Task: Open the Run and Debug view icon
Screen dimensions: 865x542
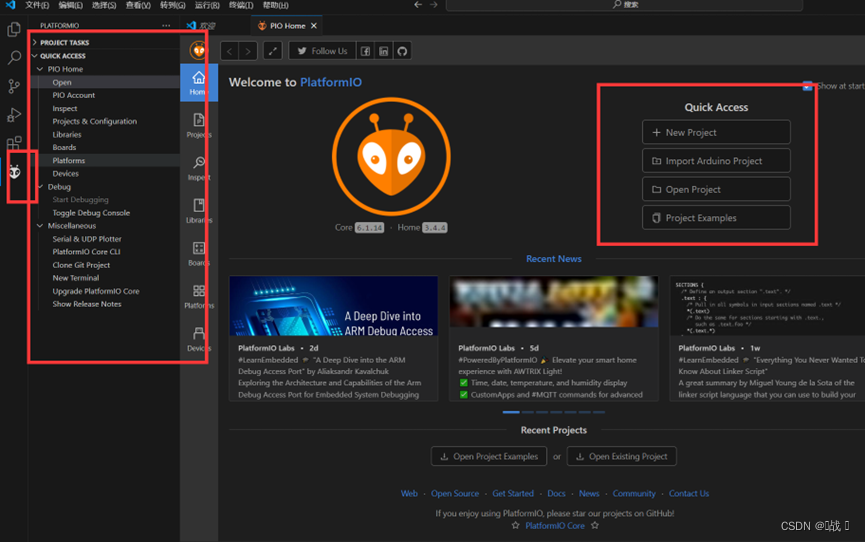Action: tap(14, 115)
